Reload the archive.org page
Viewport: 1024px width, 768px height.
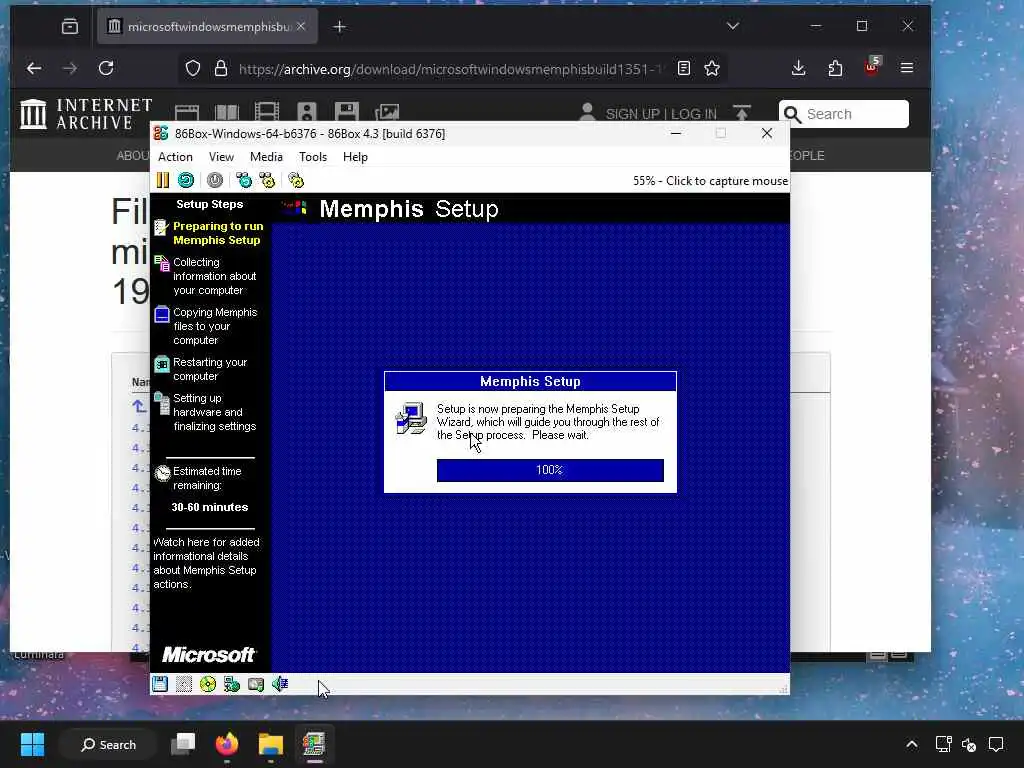click(106, 68)
